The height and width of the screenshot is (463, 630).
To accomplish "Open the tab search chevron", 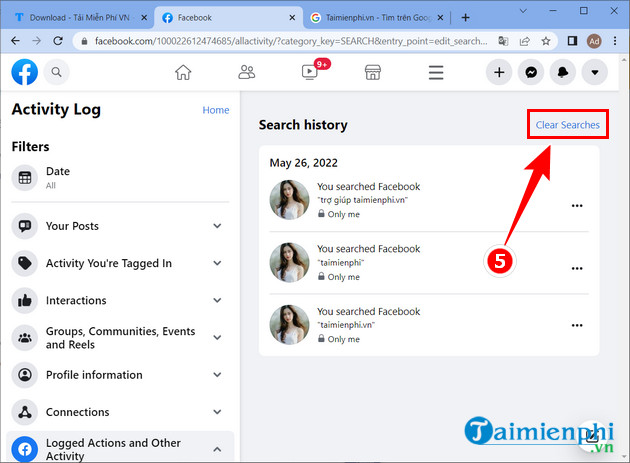I will click(523, 11).
